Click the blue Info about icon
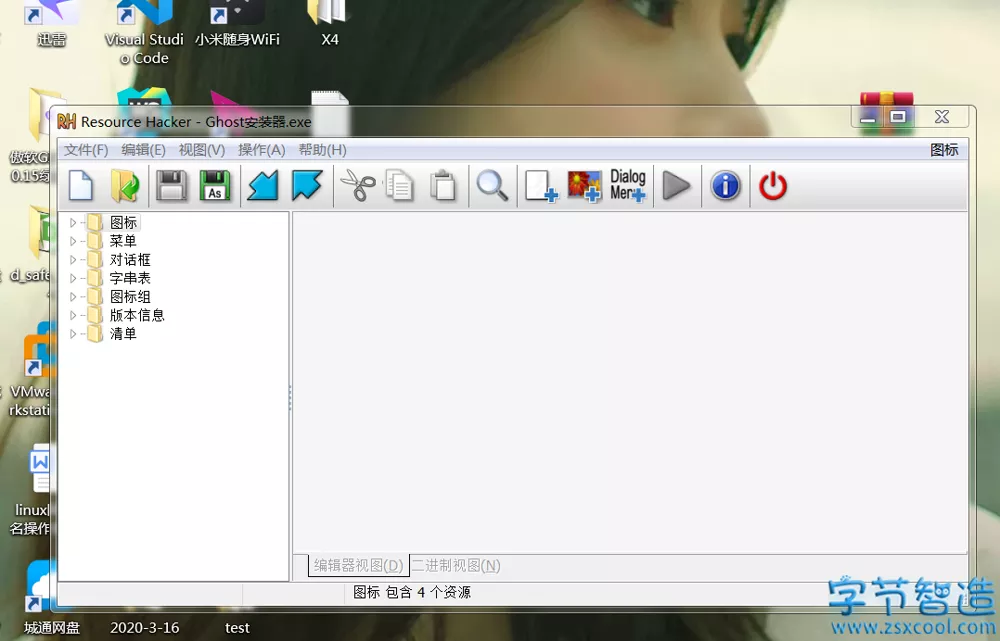 [725, 186]
